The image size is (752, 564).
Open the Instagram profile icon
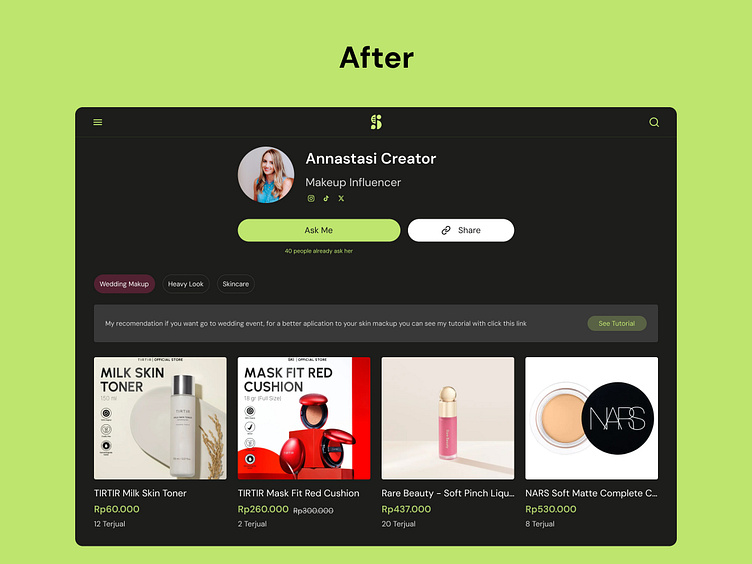point(311,198)
